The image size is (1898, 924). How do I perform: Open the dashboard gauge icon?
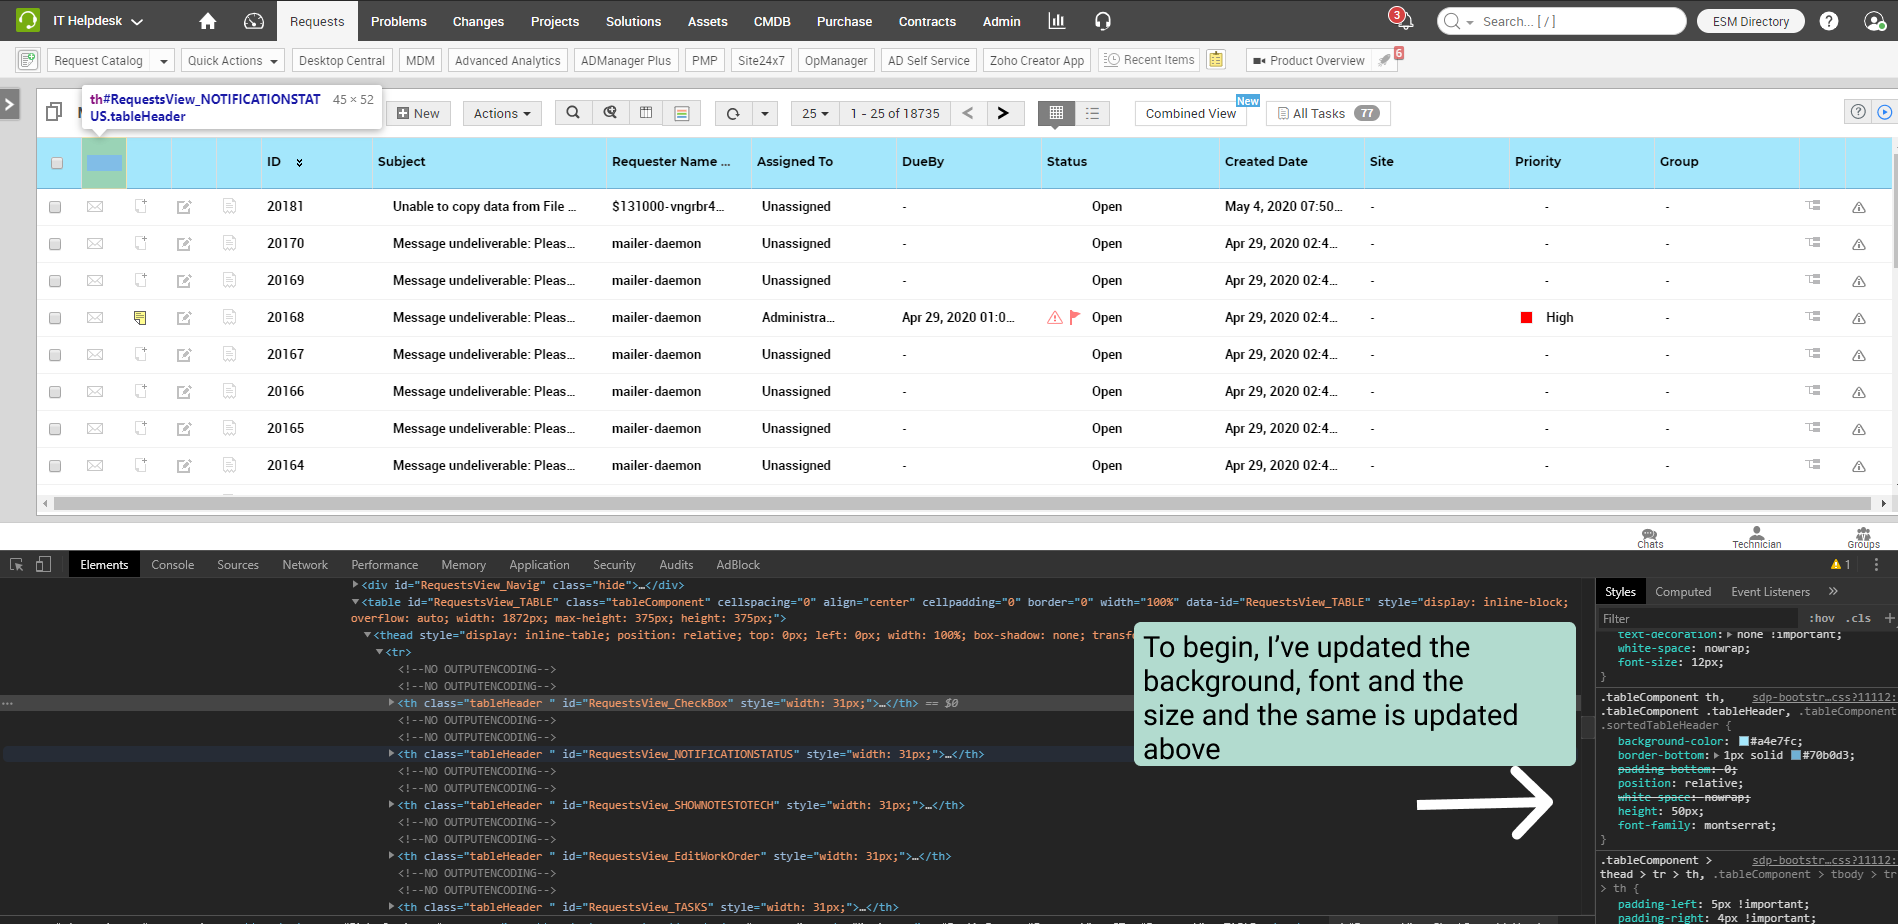254,21
